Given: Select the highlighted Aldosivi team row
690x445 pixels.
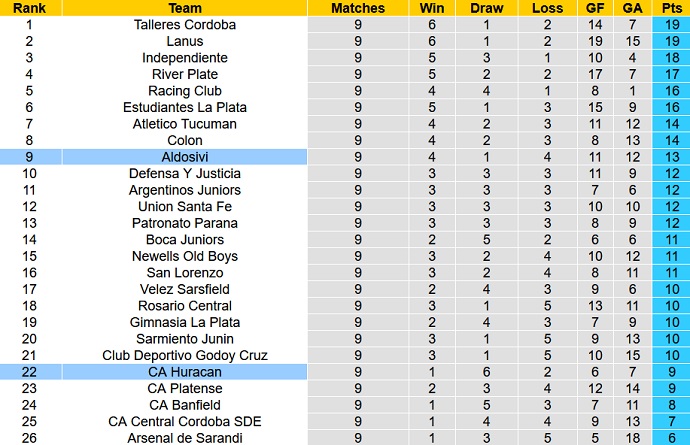Looking at the screenshot, I should (185, 157).
